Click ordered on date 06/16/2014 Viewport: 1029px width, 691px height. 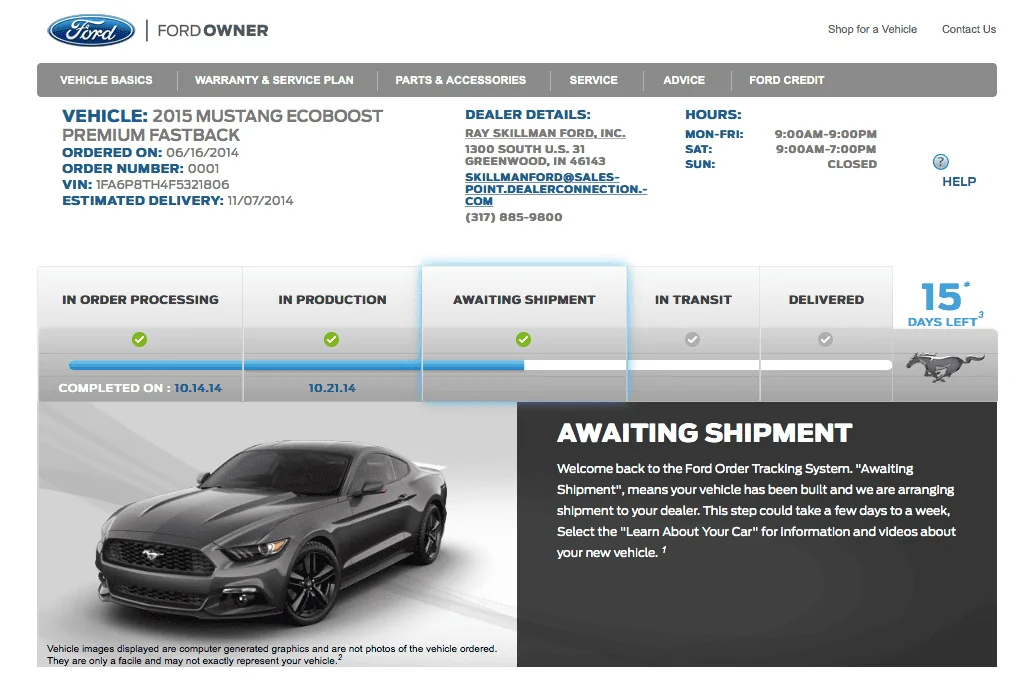202,153
